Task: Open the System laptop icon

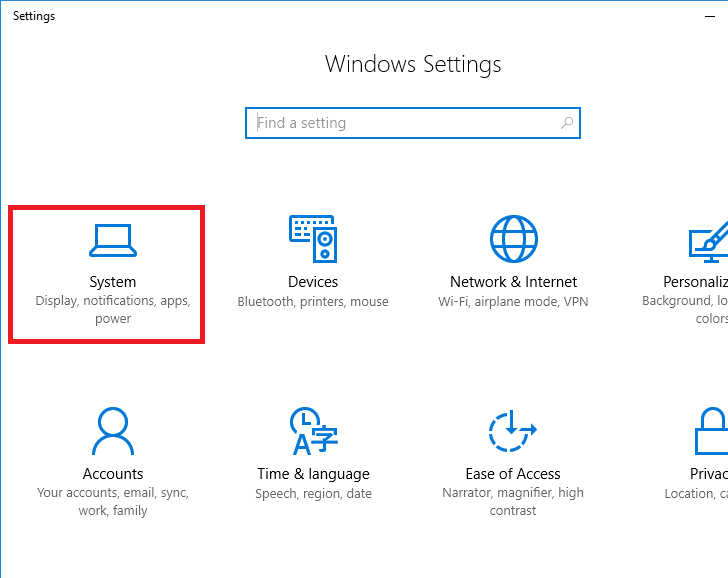Action: (x=113, y=240)
